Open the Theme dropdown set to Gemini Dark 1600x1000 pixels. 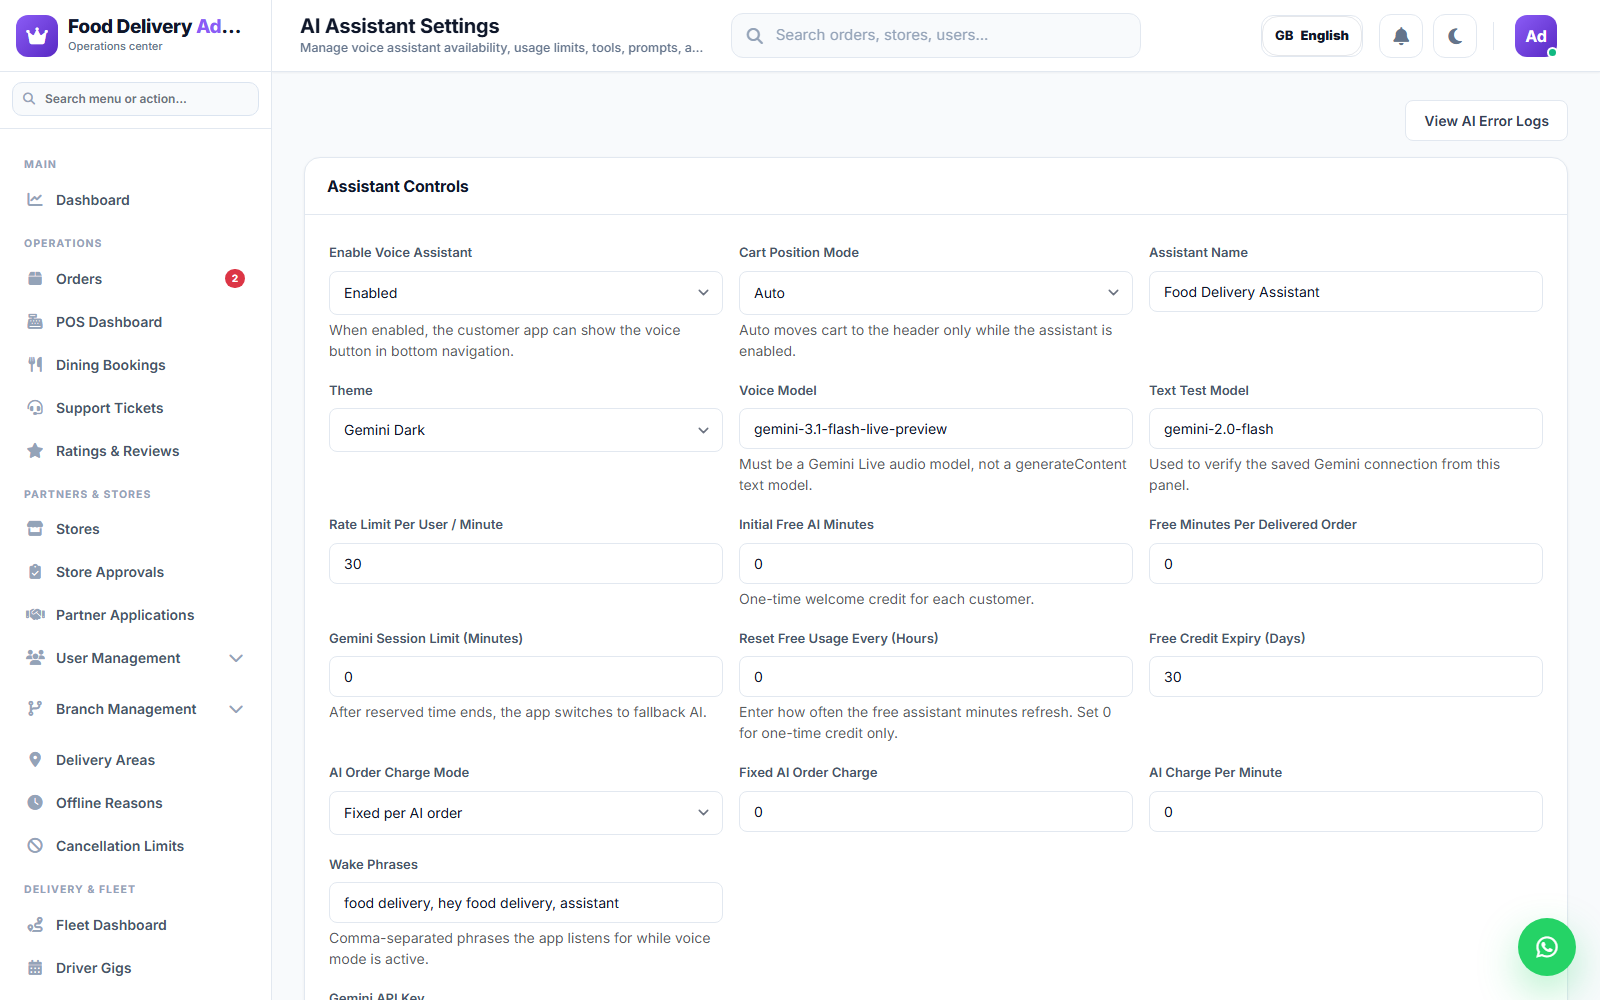[526, 430]
